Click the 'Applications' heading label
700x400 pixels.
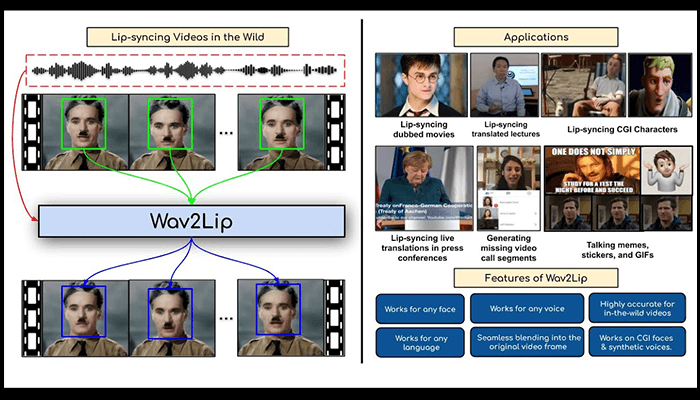coord(524,37)
